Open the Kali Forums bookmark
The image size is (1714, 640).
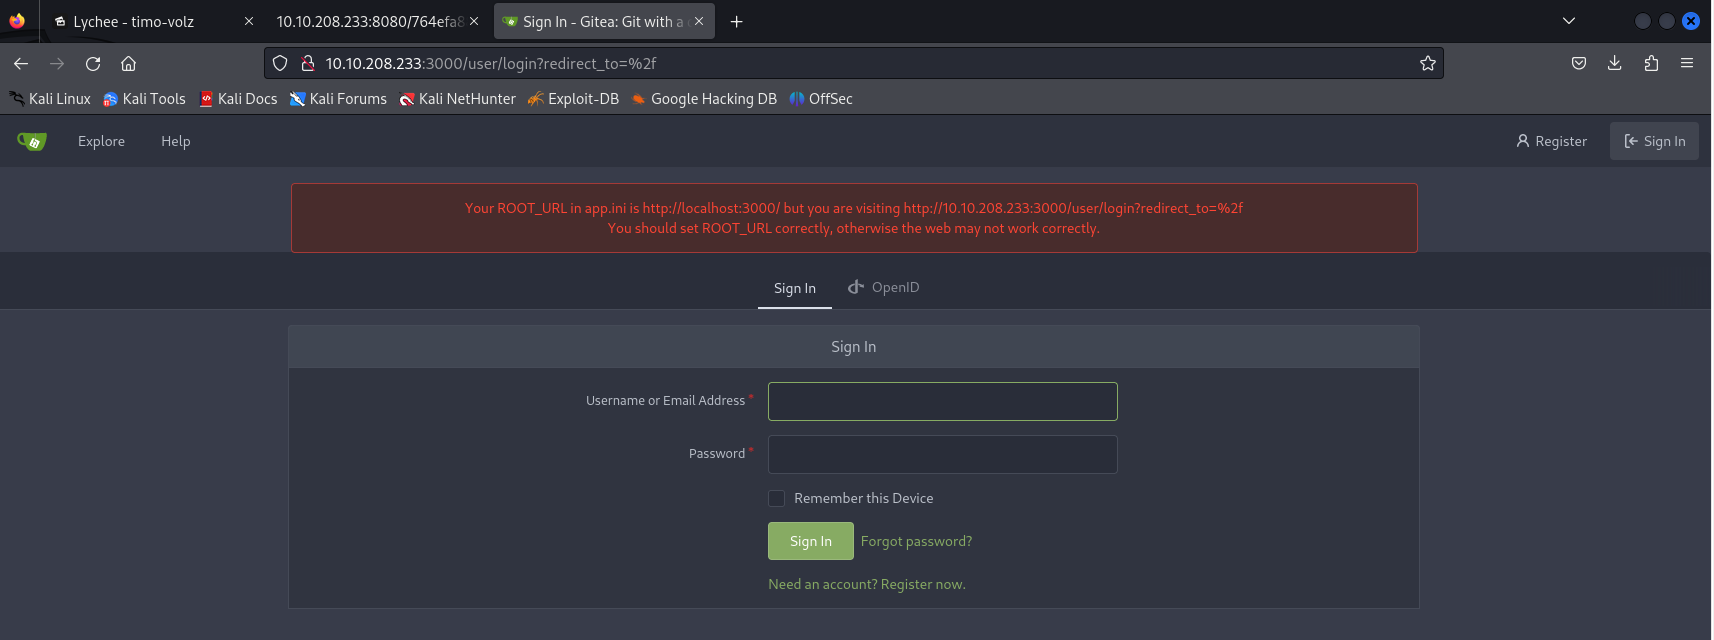pyautogui.click(x=338, y=98)
